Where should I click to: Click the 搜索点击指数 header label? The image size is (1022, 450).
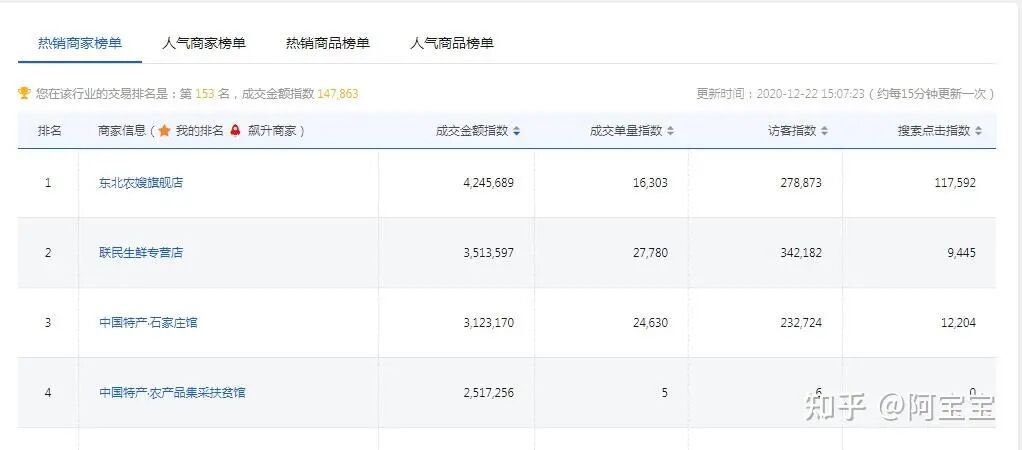(x=934, y=130)
